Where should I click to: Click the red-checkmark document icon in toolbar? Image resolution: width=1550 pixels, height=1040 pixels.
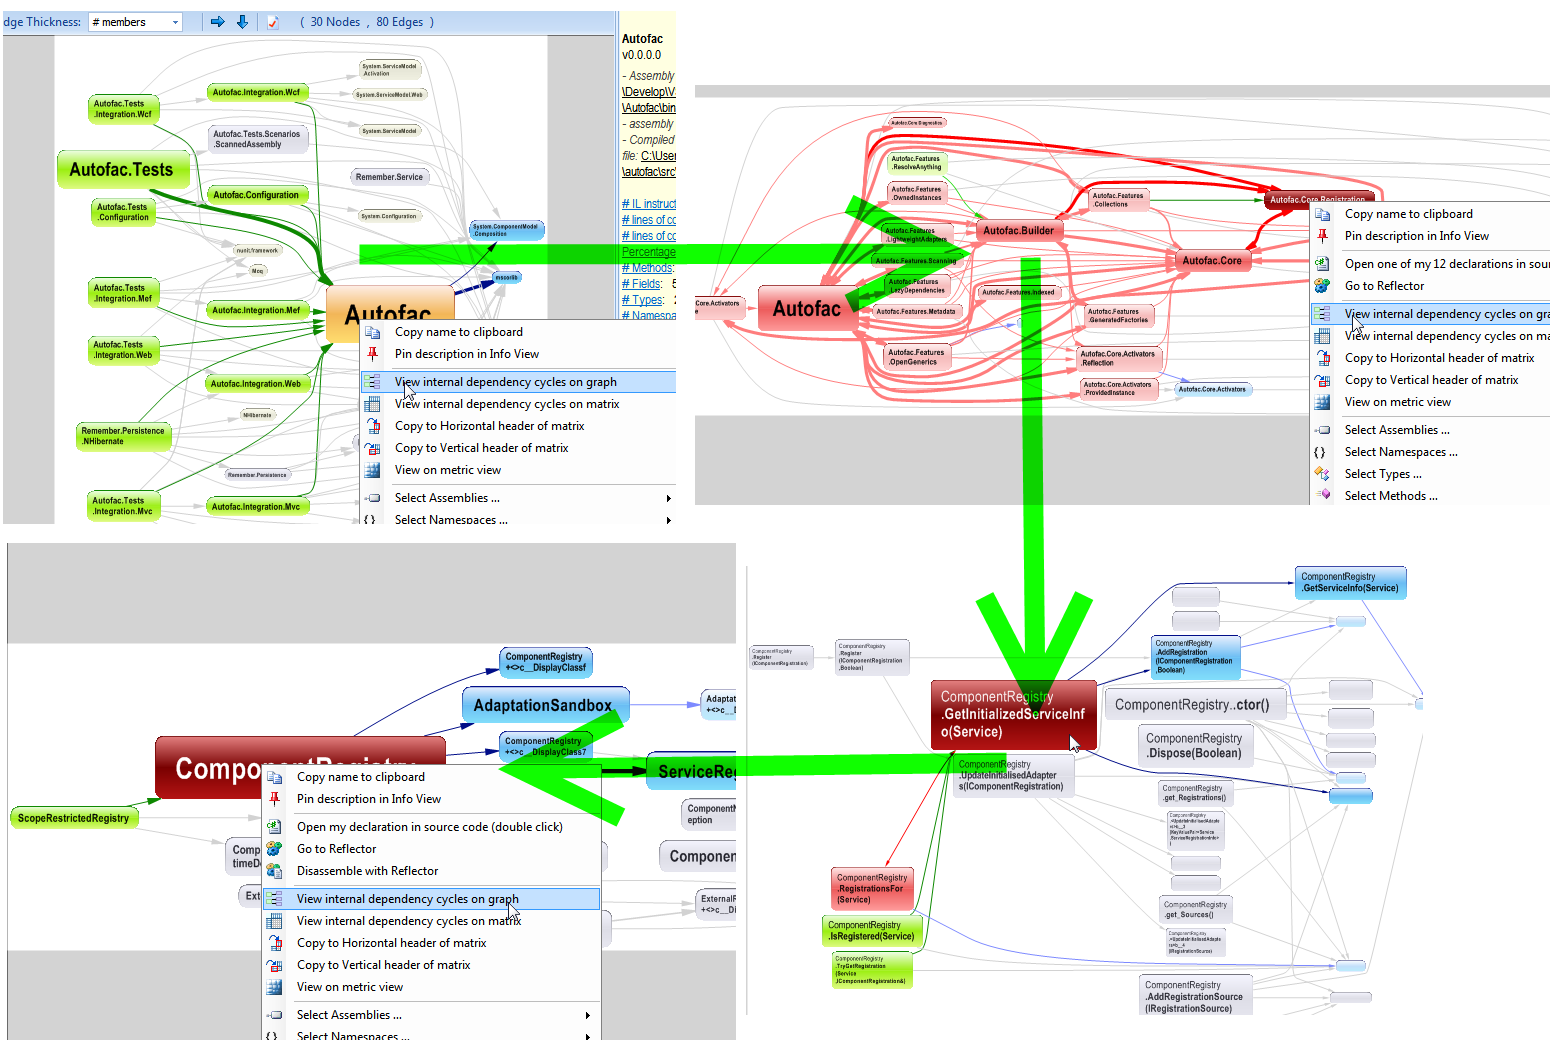[273, 22]
